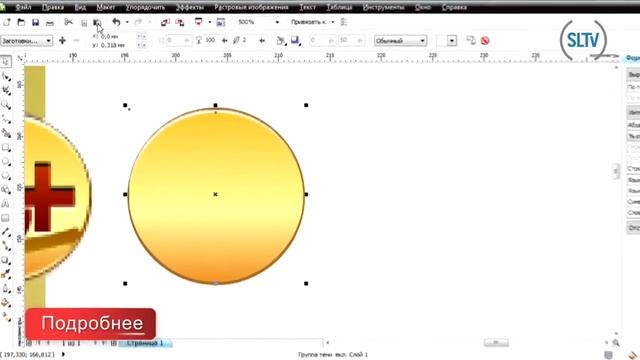Select the Rectangle tool

6,147
